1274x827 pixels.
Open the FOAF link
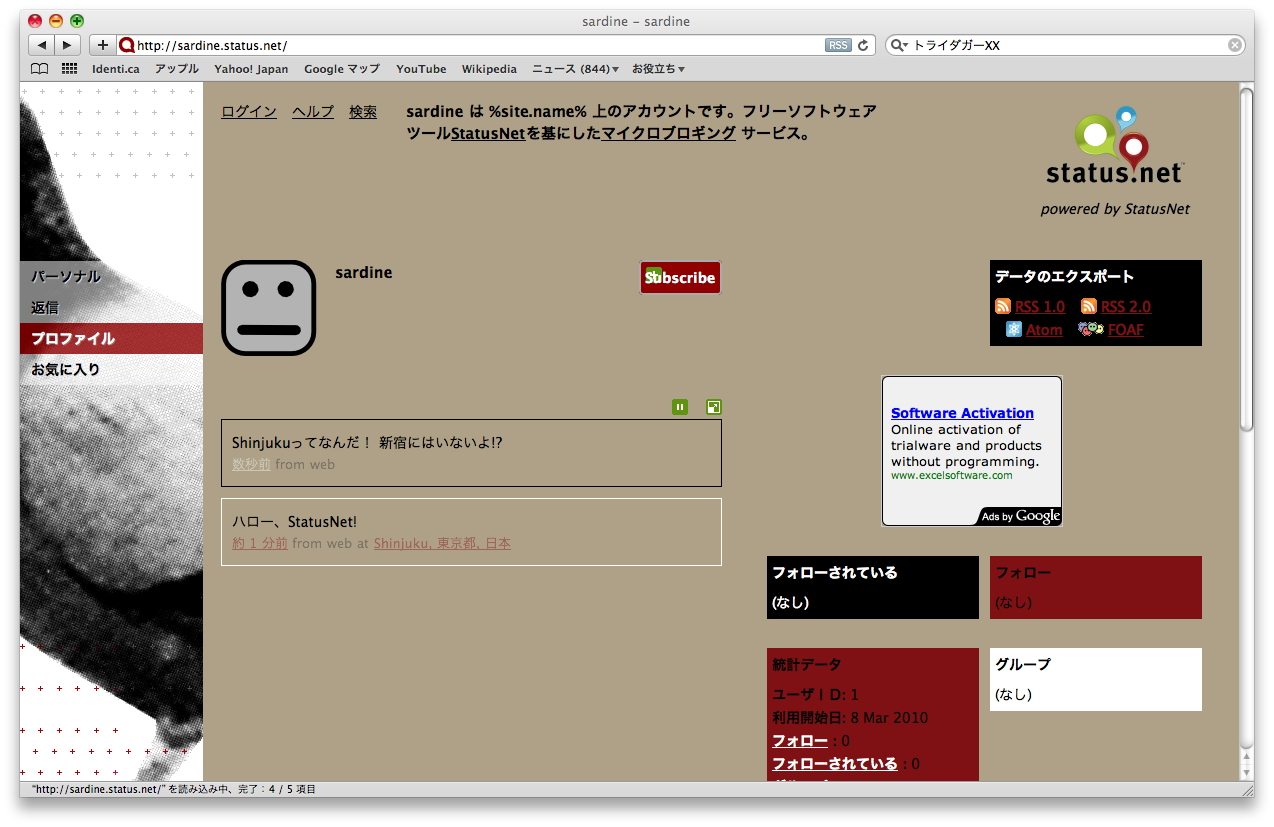click(1125, 329)
